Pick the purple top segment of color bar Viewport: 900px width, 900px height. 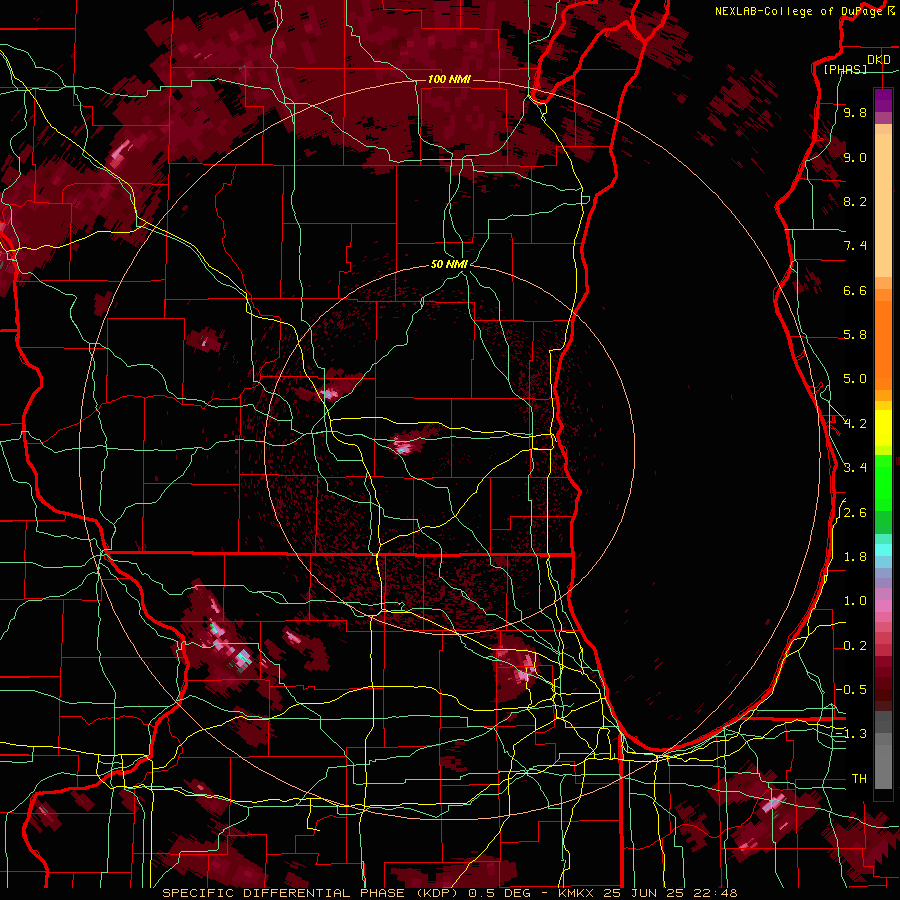pyautogui.click(x=883, y=100)
